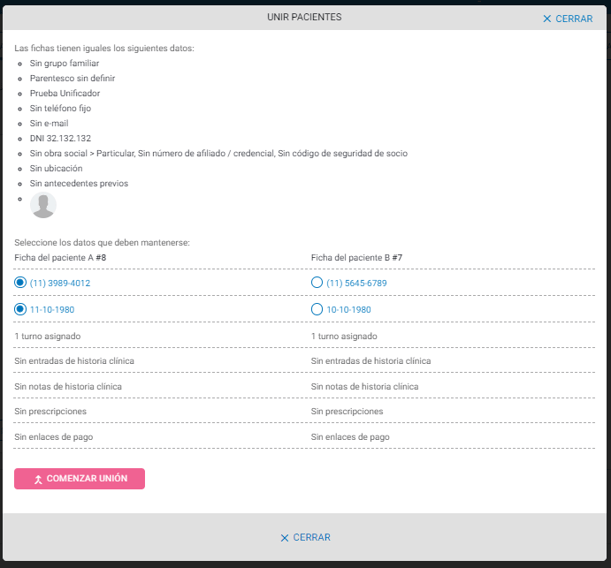Click the phone number text (11) 5645-6789
The image size is (611, 568).
point(356,284)
